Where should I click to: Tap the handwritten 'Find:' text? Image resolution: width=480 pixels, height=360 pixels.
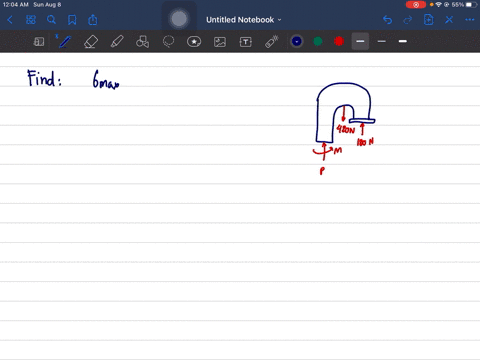point(44,78)
